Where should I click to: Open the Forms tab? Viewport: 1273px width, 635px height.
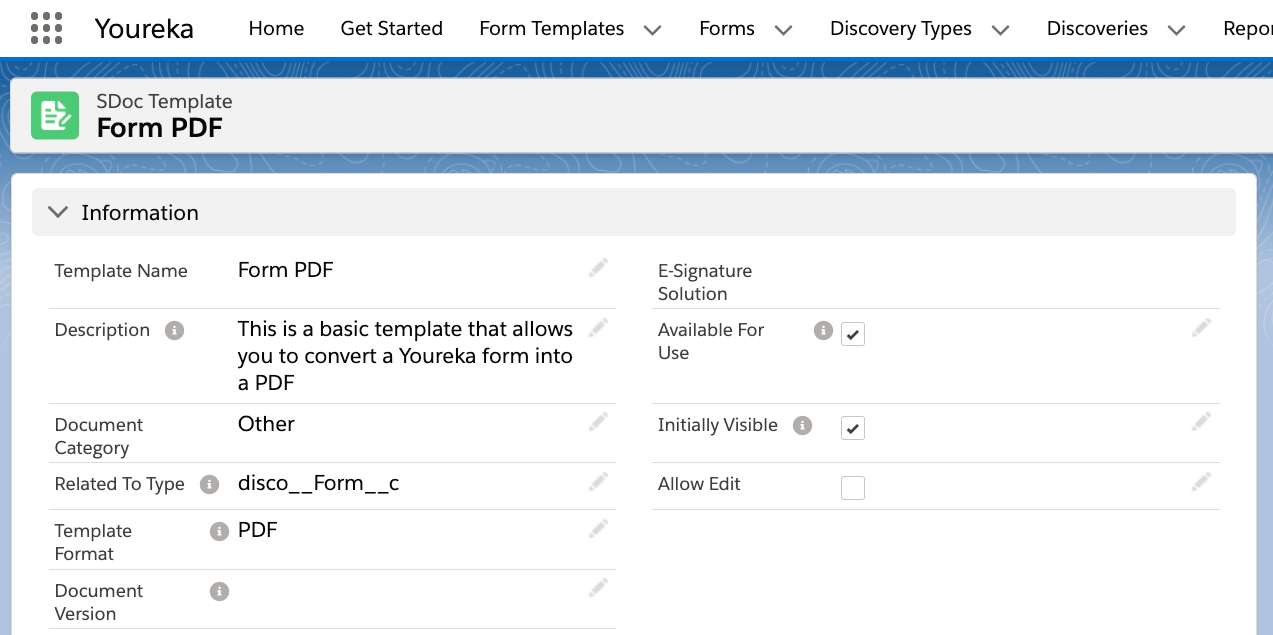point(727,29)
